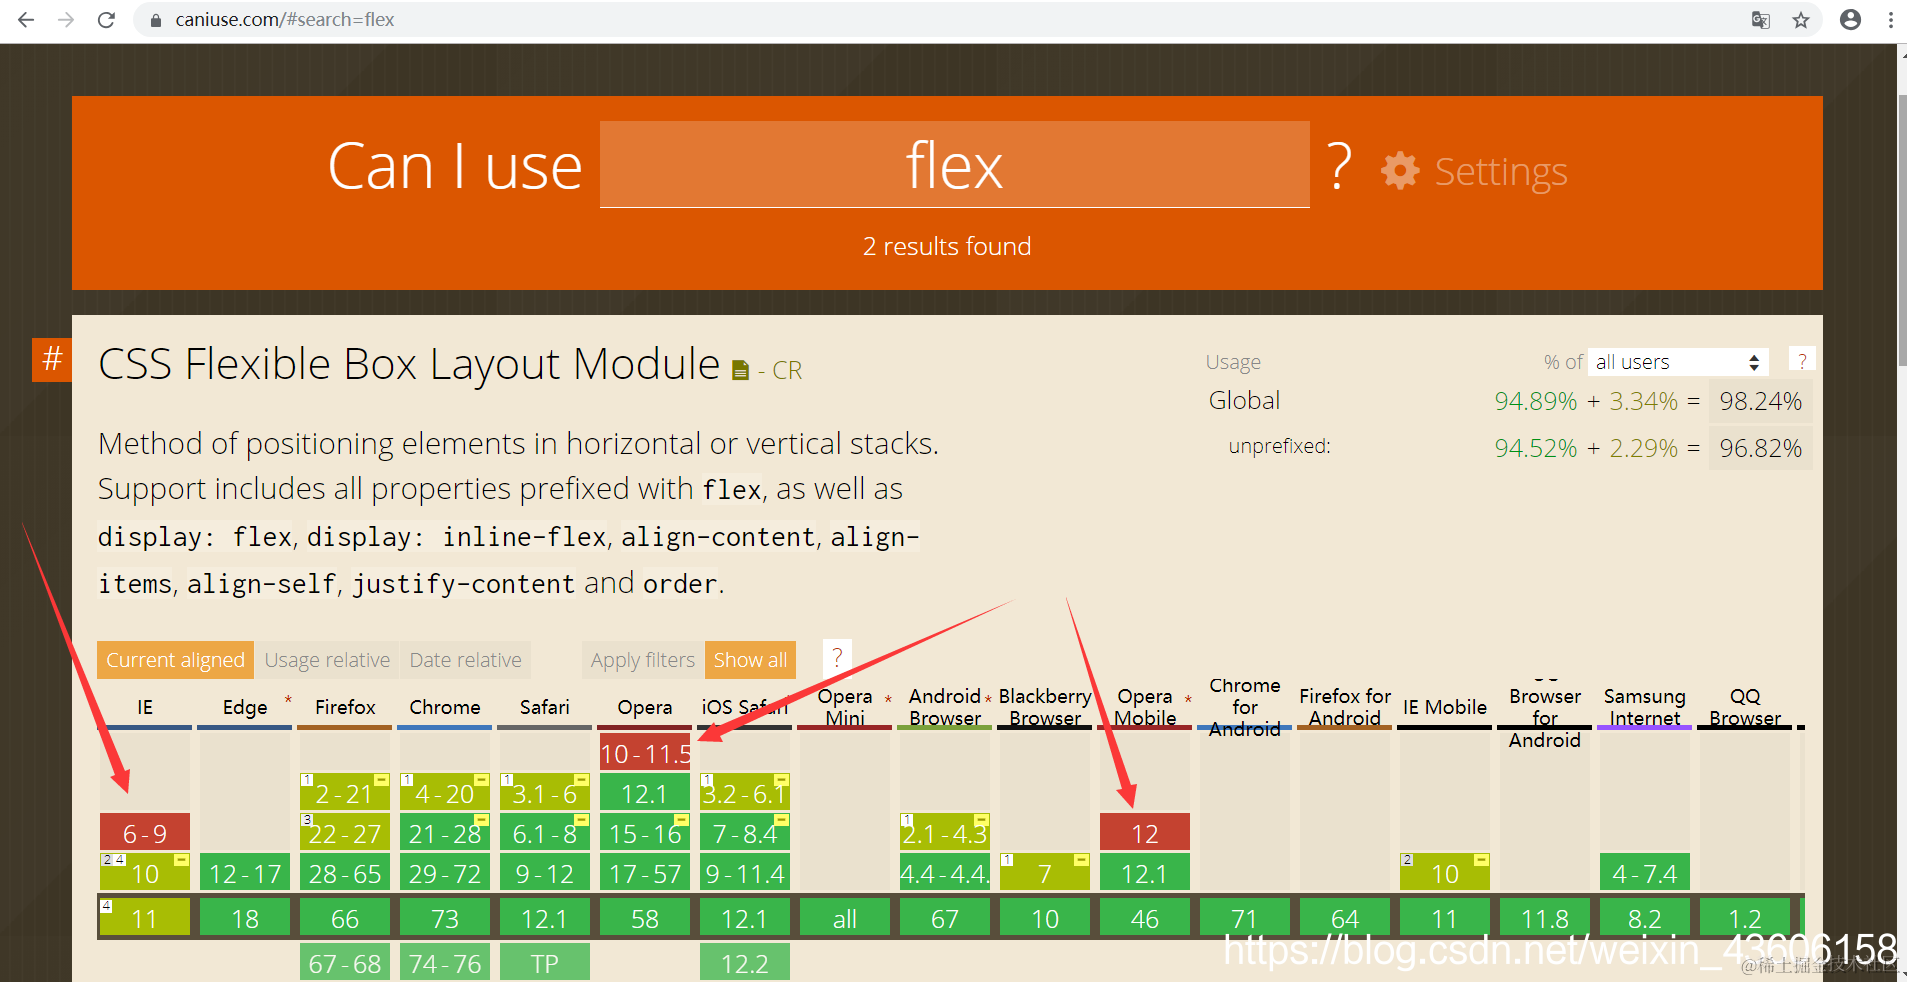Click Firefox 67-68 future versions cell

pos(345,962)
